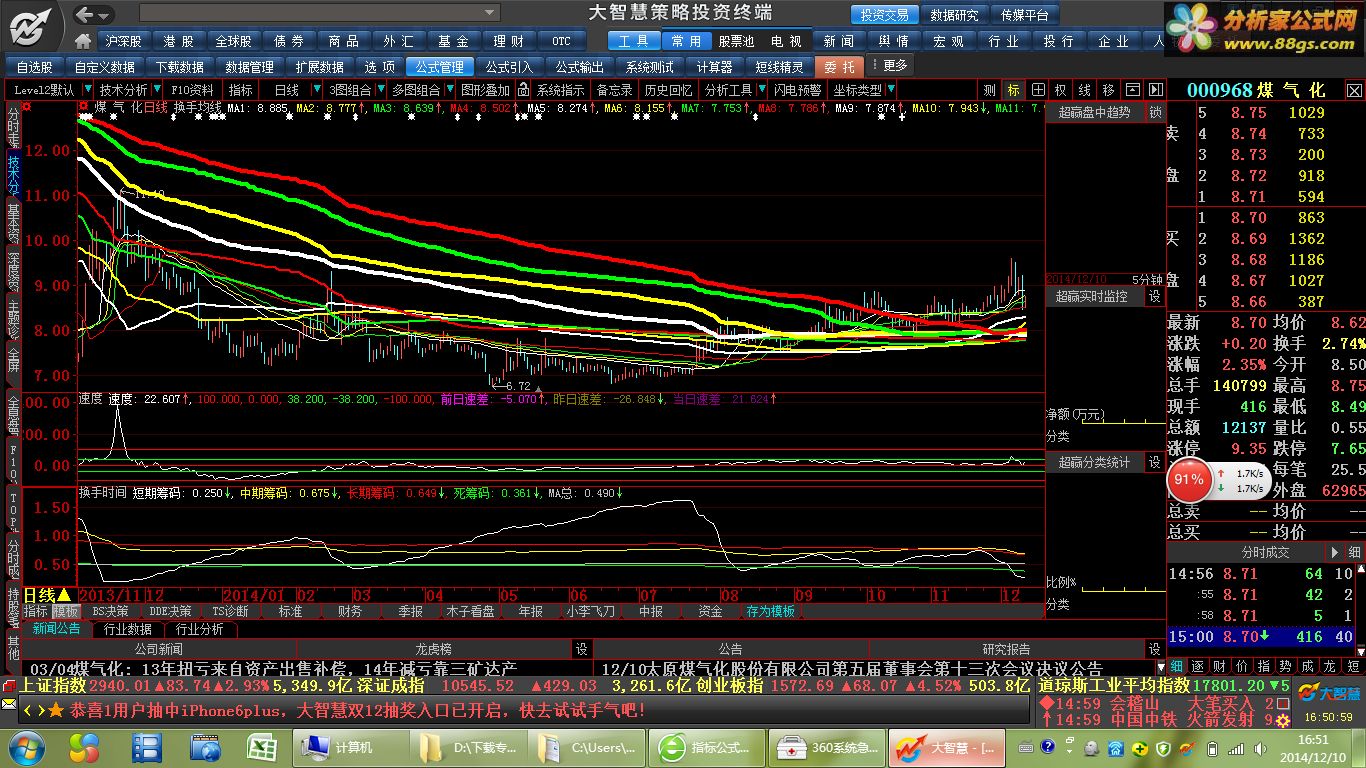Click the 设 button by 超赢分类统计

point(1155,462)
